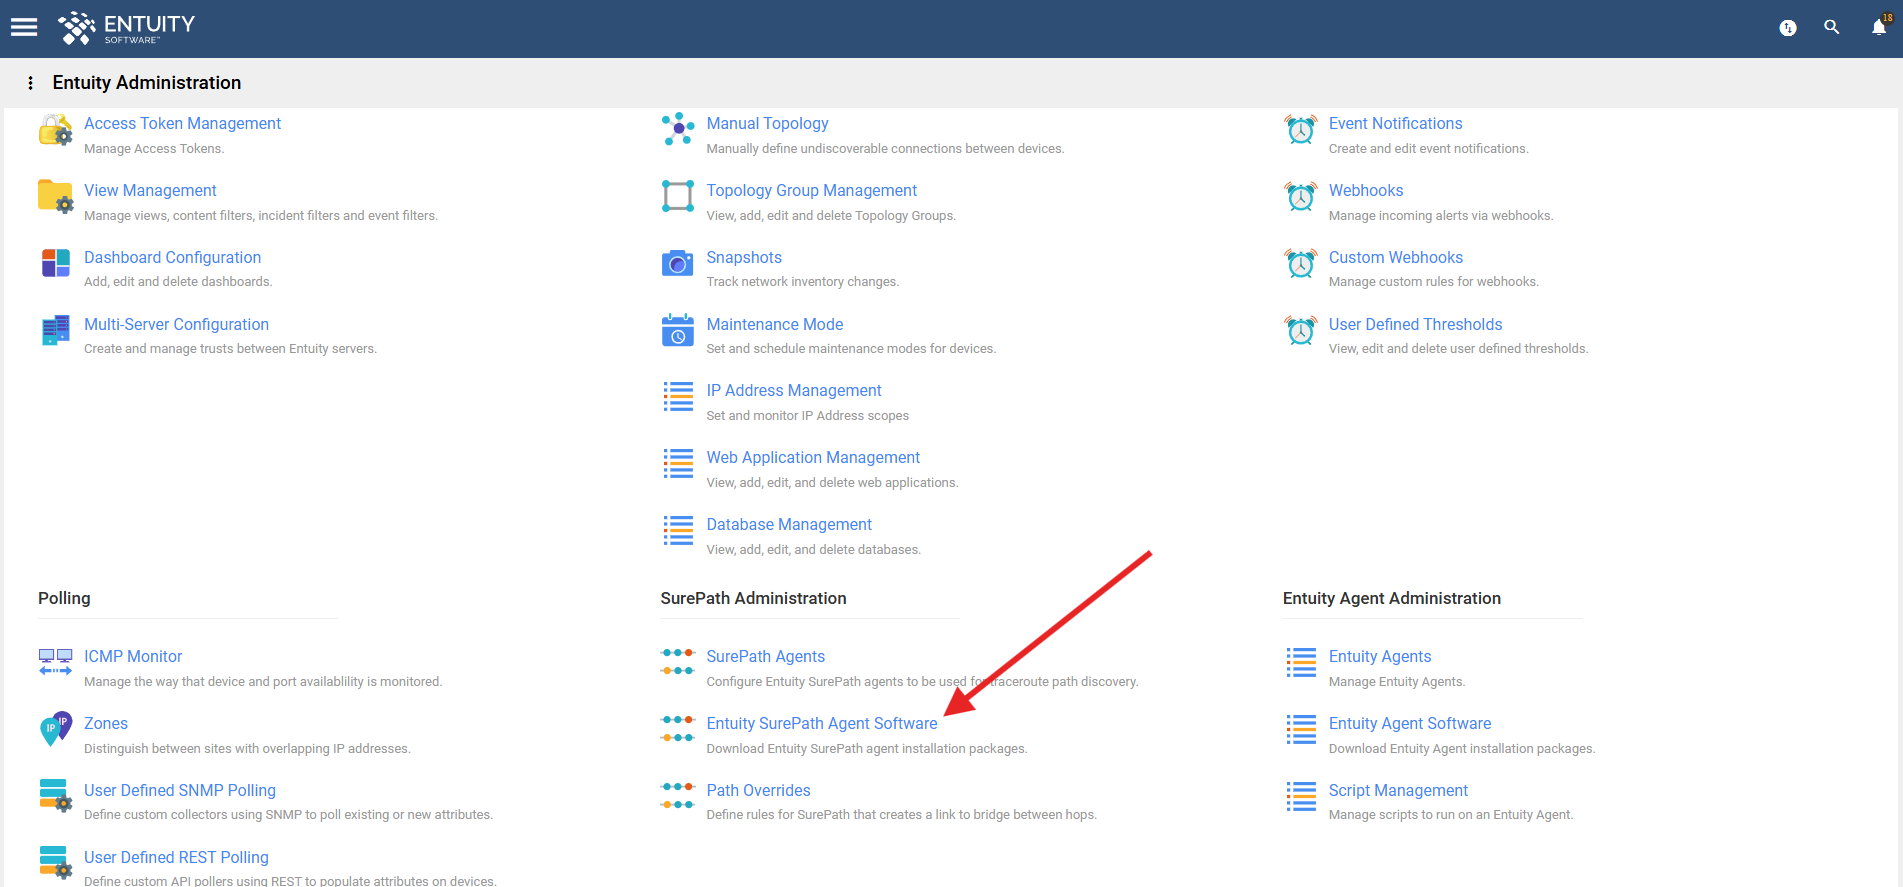The height and width of the screenshot is (887, 1903).
Task: Open the Web Application Management link
Action: pyautogui.click(x=813, y=457)
